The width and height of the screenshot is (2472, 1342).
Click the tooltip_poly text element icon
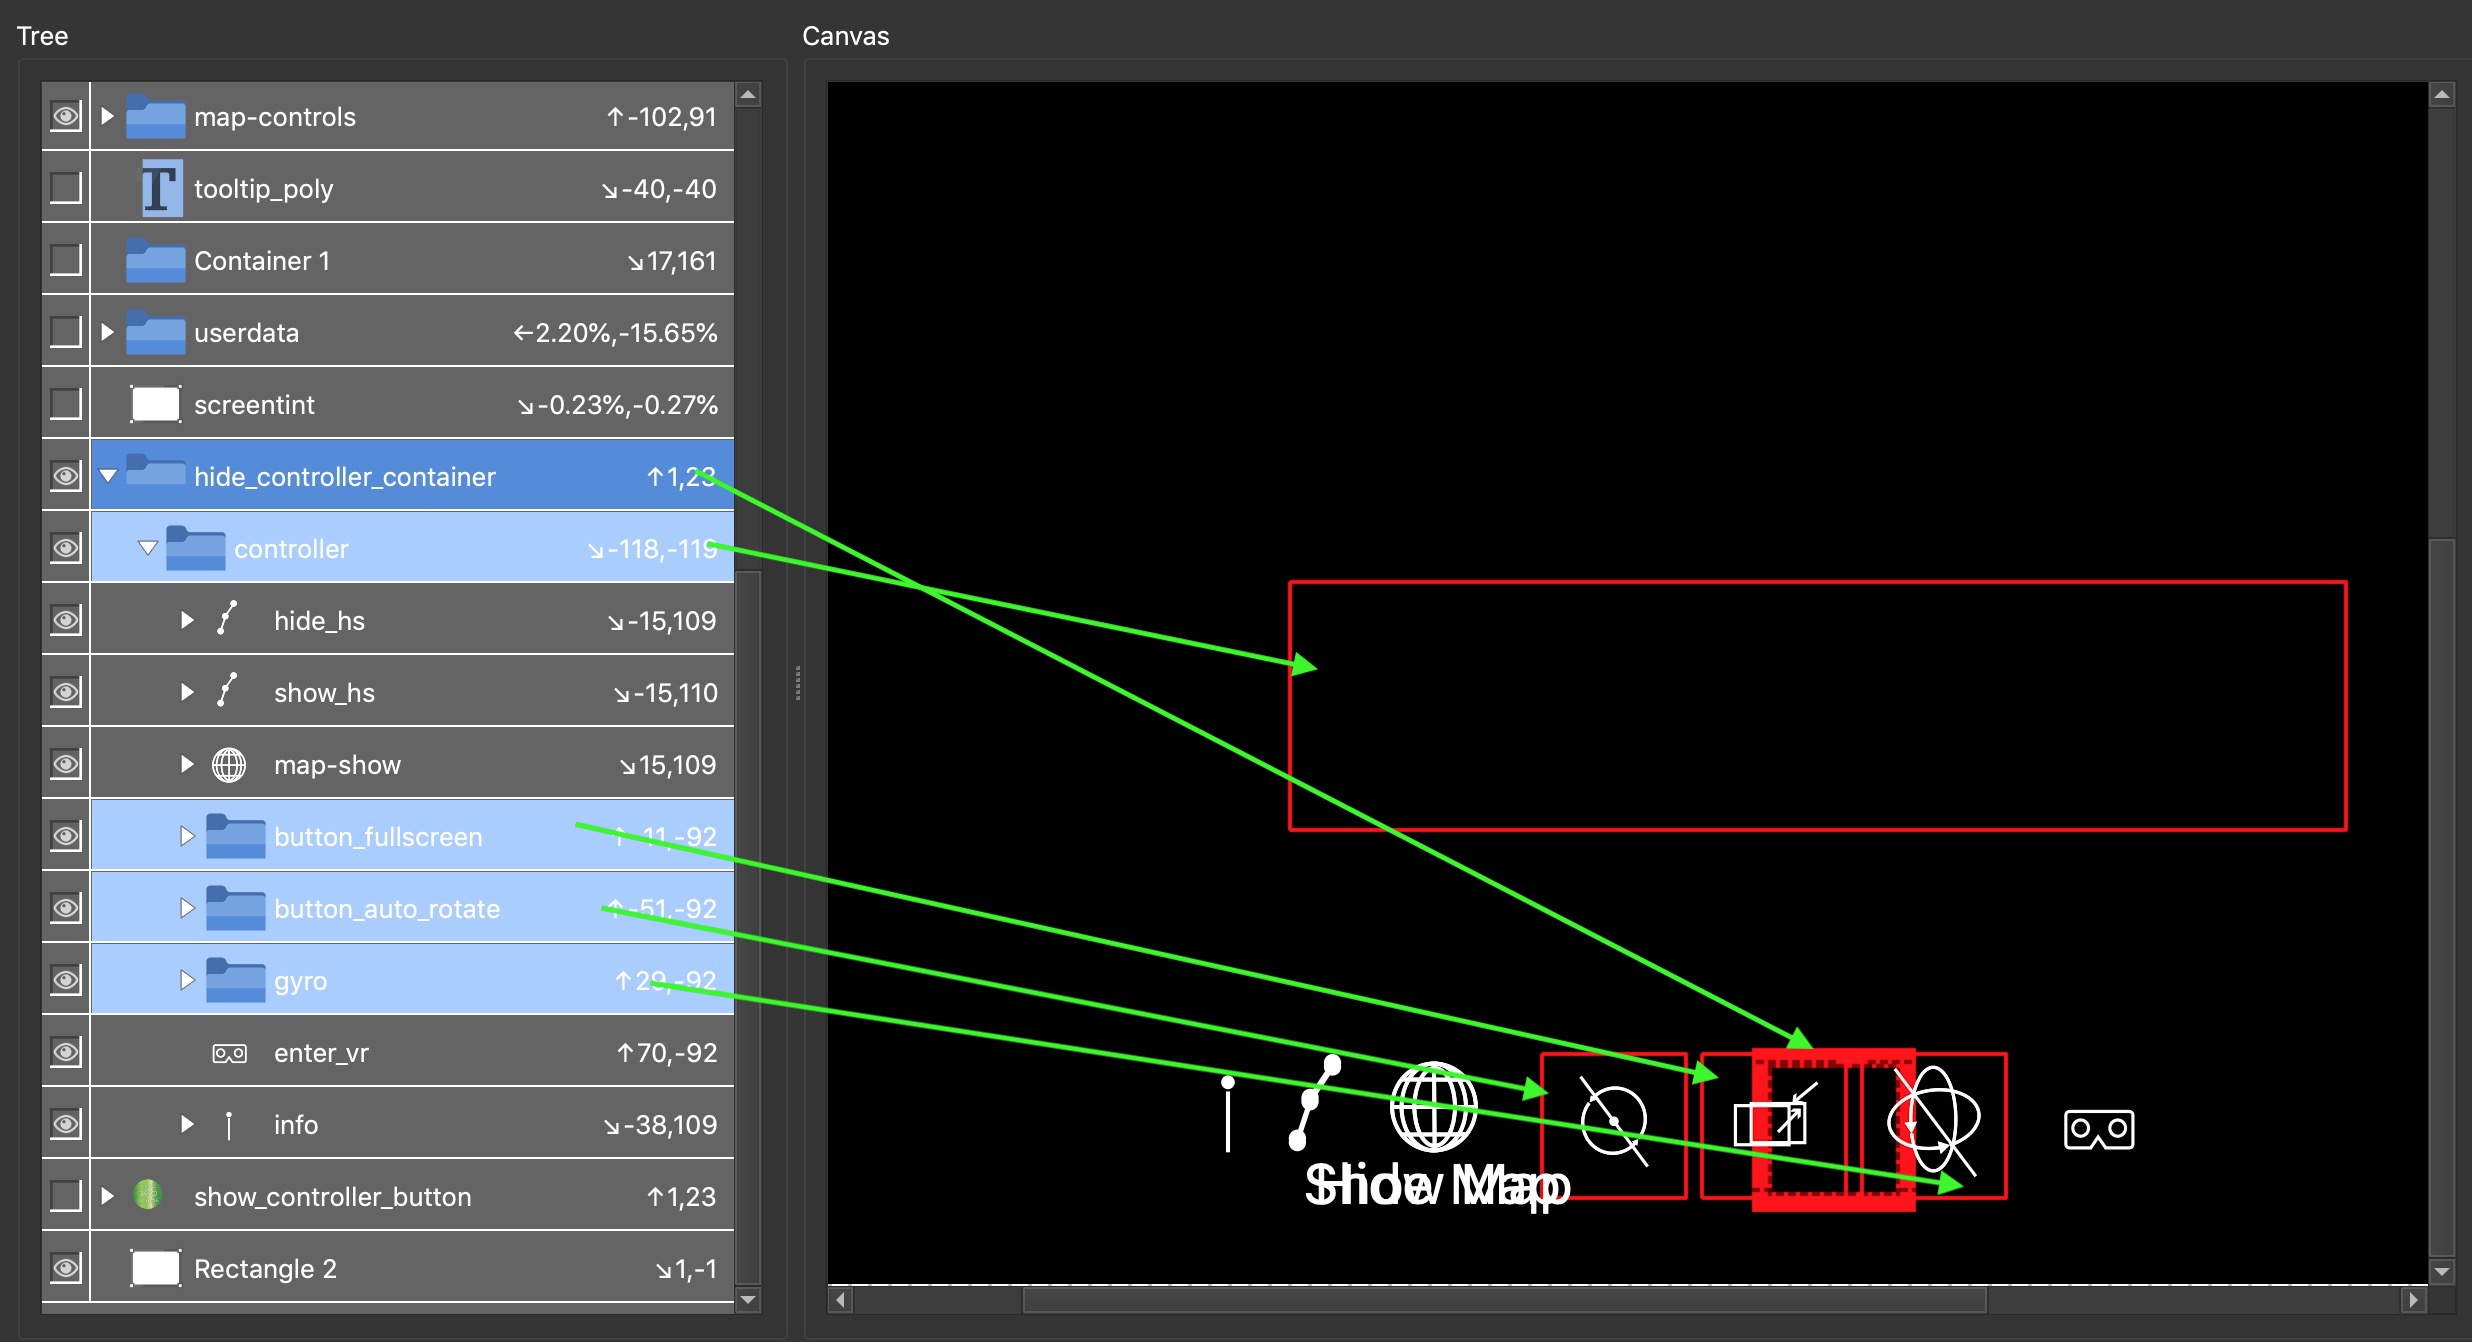point(160,188)
